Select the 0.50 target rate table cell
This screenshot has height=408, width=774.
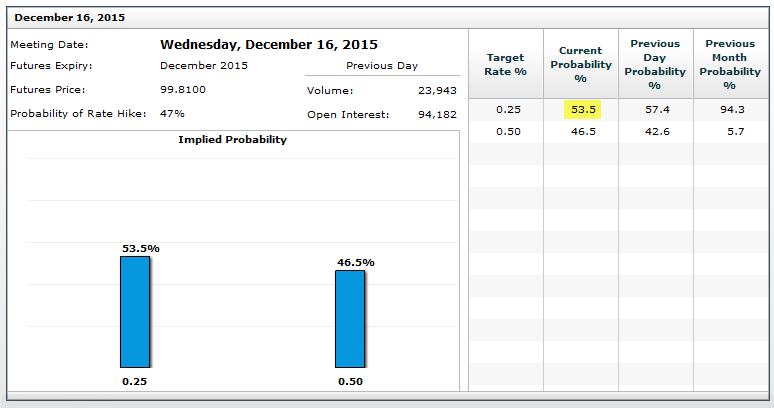point(508,132)
